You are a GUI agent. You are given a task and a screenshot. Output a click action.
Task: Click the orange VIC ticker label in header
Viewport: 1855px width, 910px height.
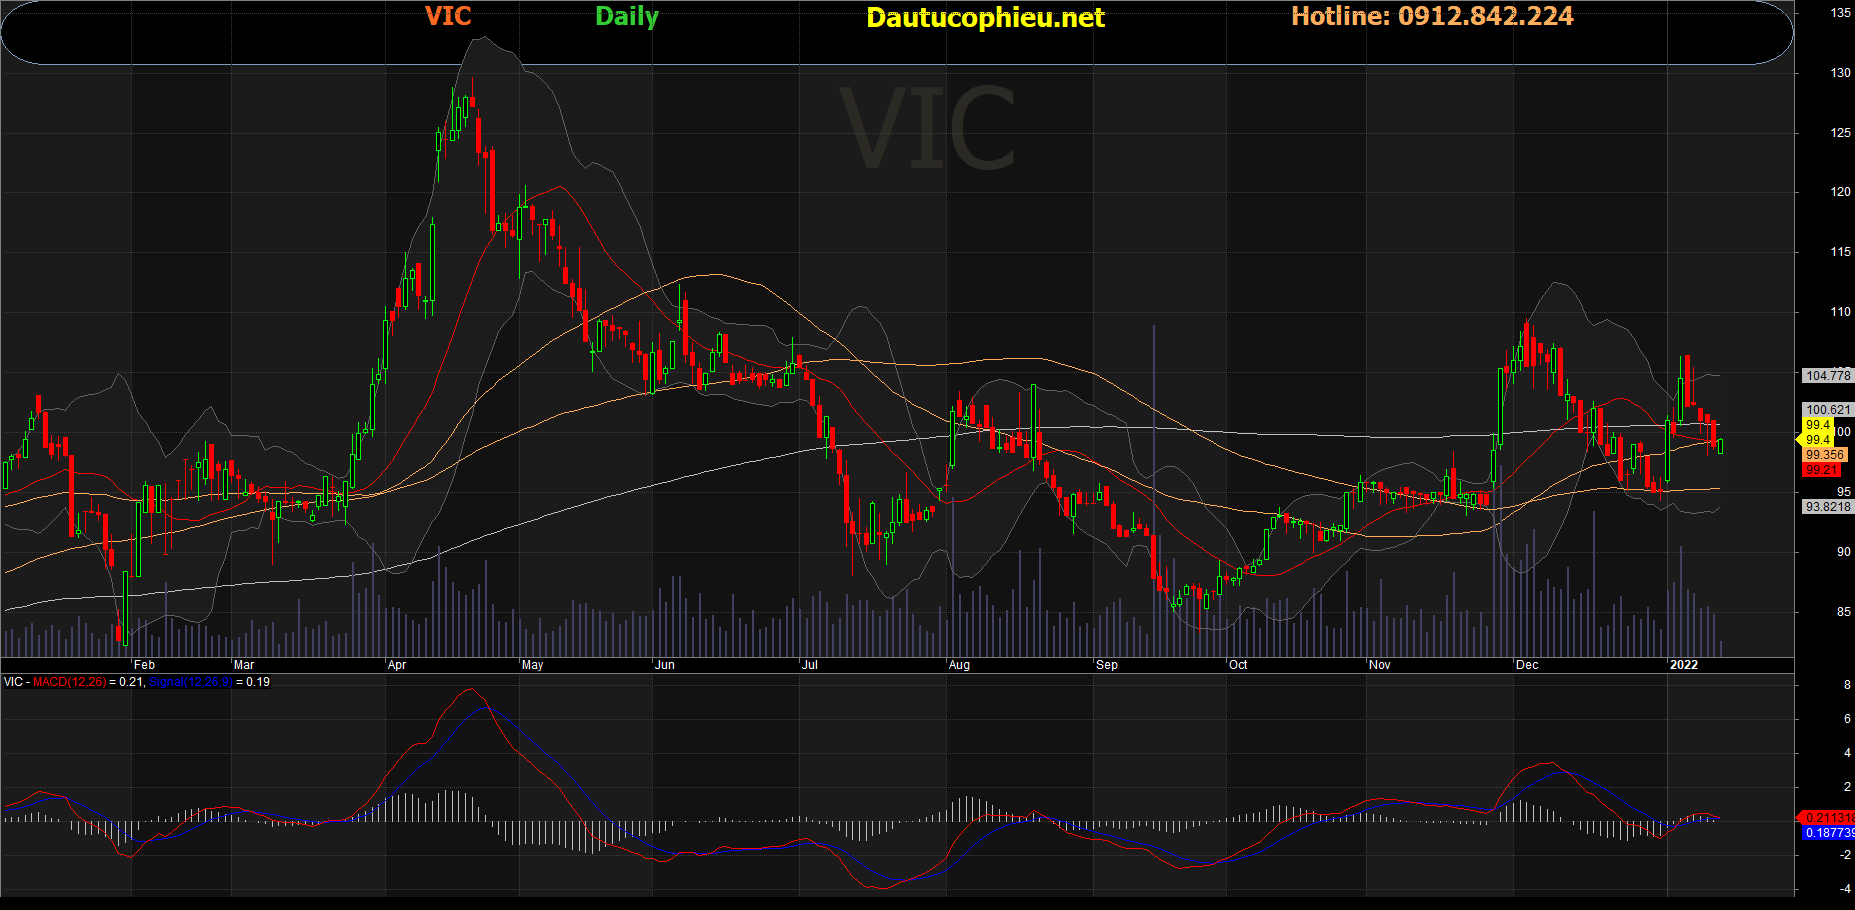[x=448, y=17]
